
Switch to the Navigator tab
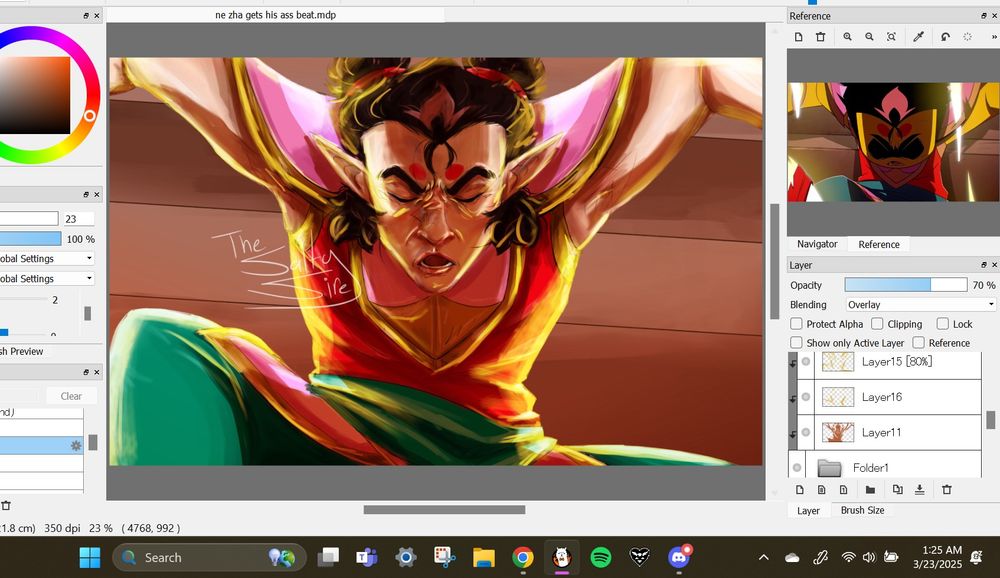coord(817,244)
